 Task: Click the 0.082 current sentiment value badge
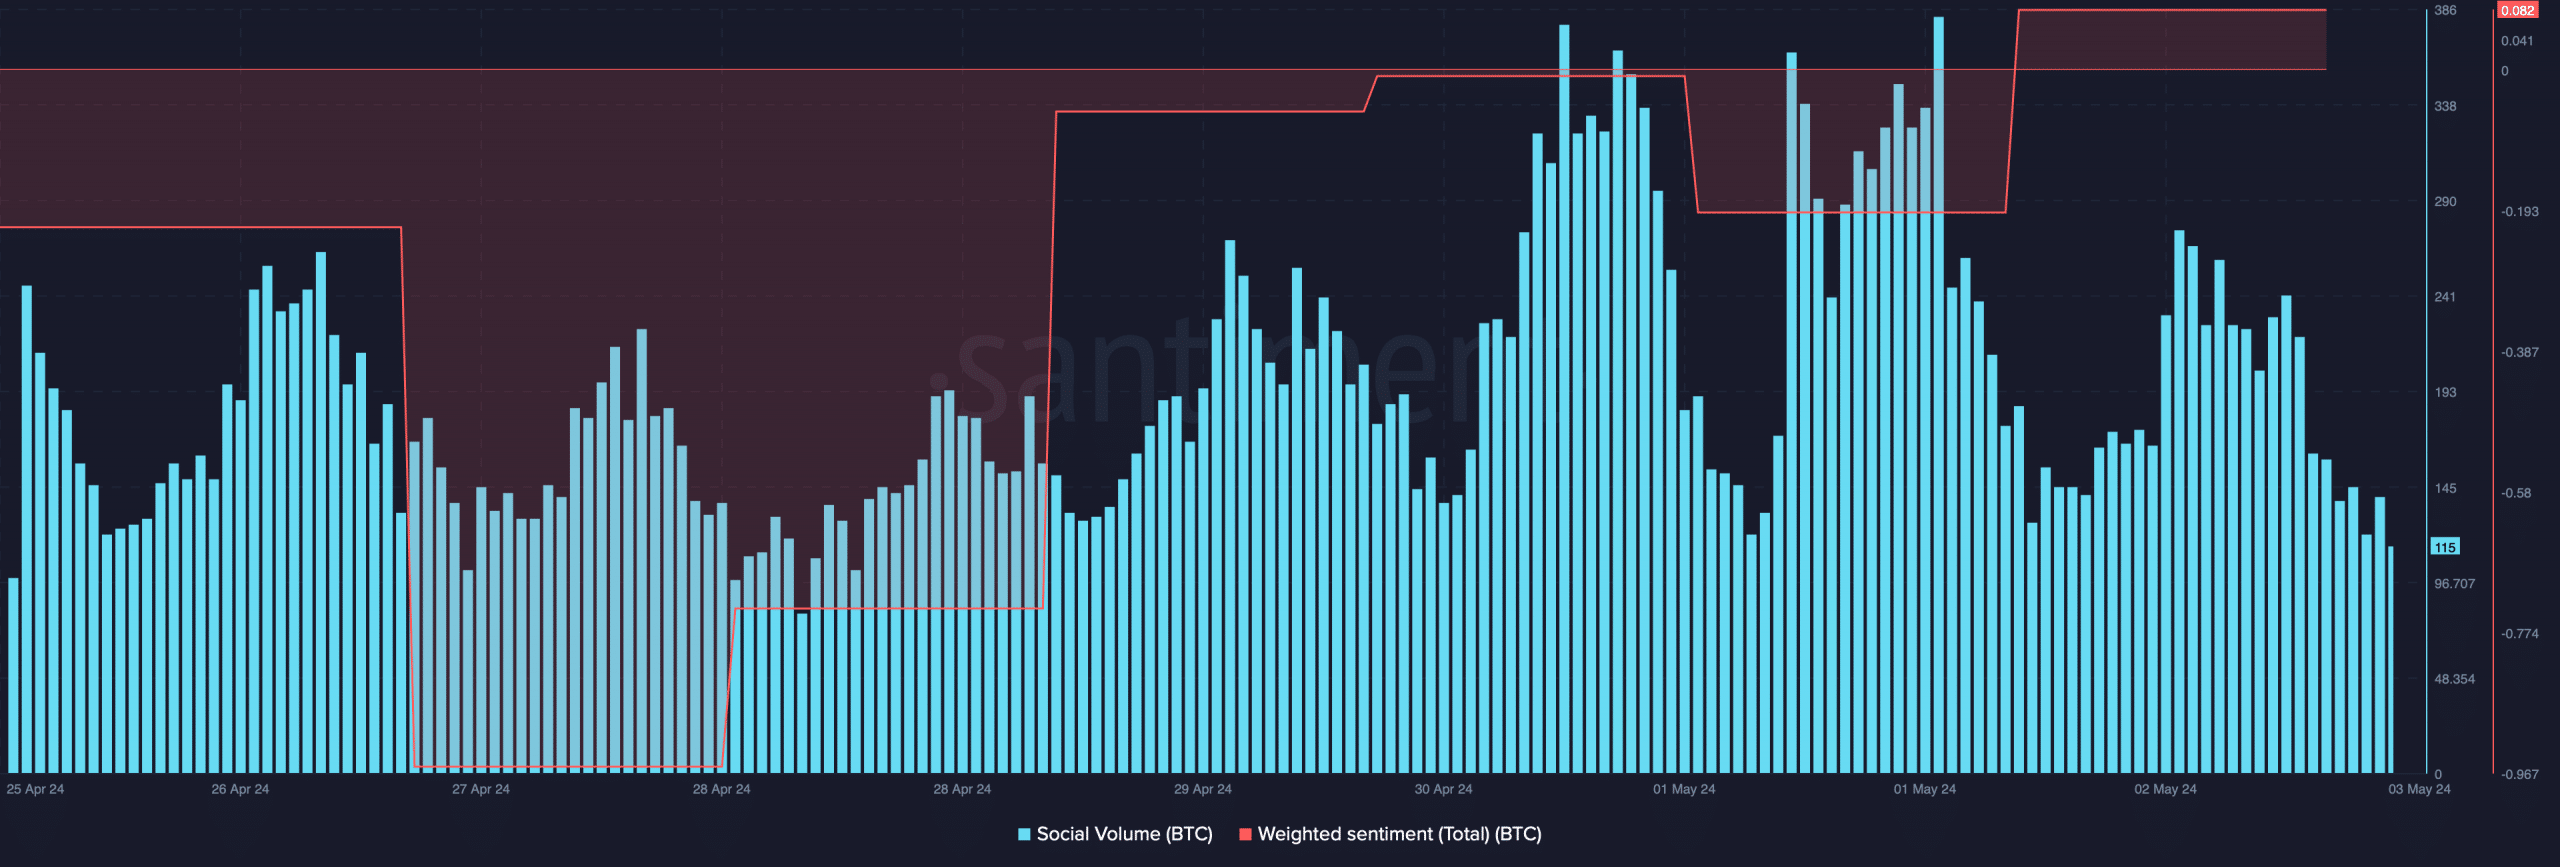point(2517,10)
